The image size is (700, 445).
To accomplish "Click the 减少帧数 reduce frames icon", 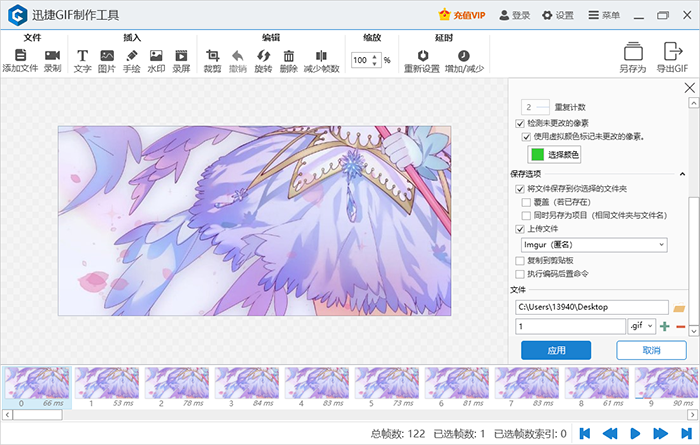I will click(321, 61).
